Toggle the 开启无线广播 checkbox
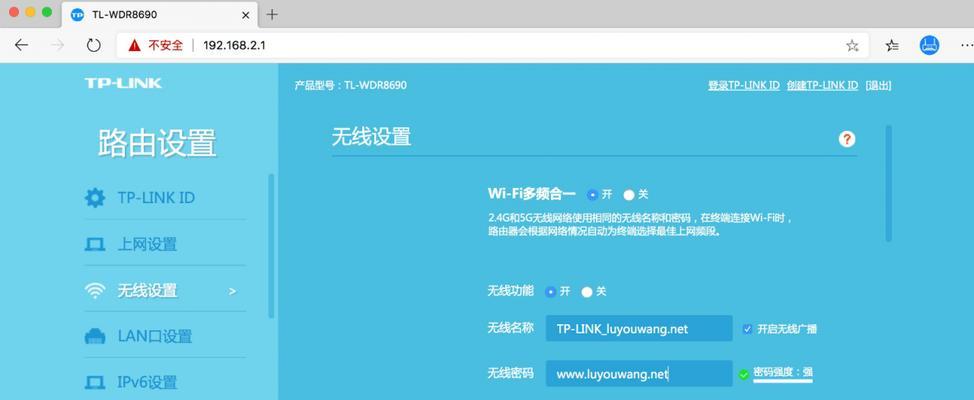The height and width of the screenshot is (400, 974). coord(747,329)
